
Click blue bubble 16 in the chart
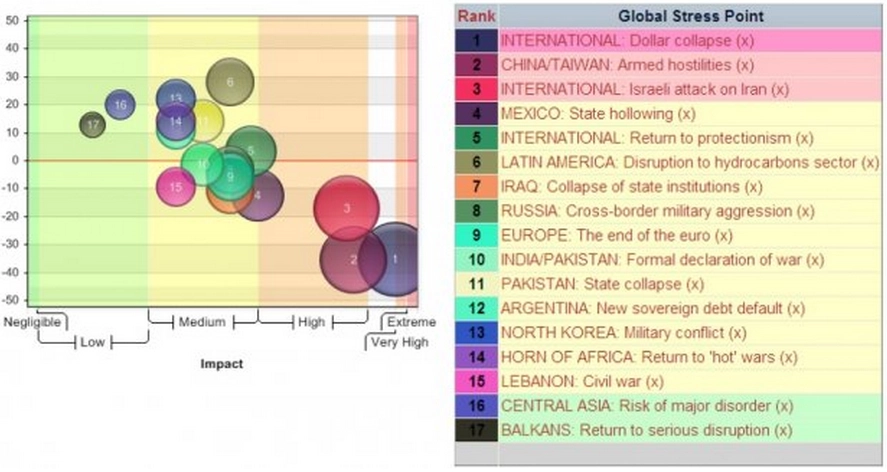120,105
